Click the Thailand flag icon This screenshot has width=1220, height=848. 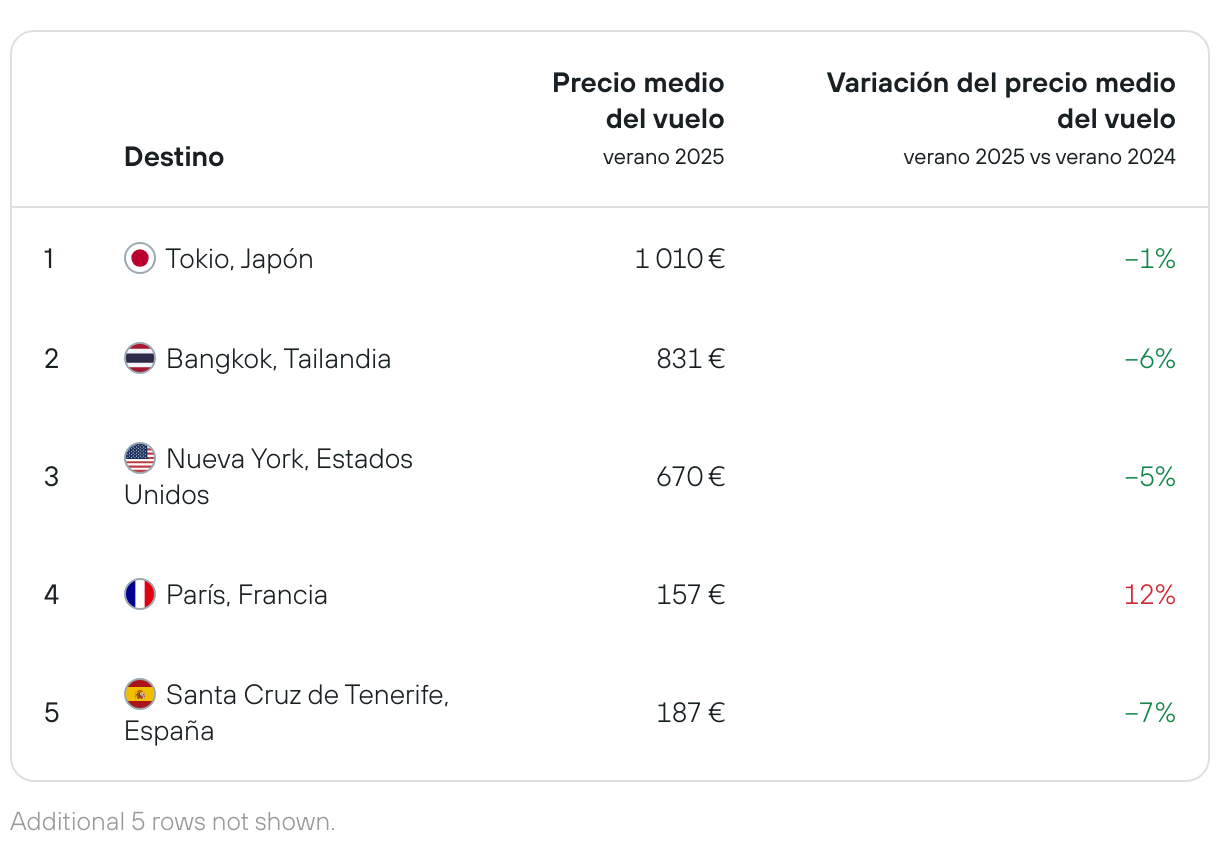click(140, 358)
